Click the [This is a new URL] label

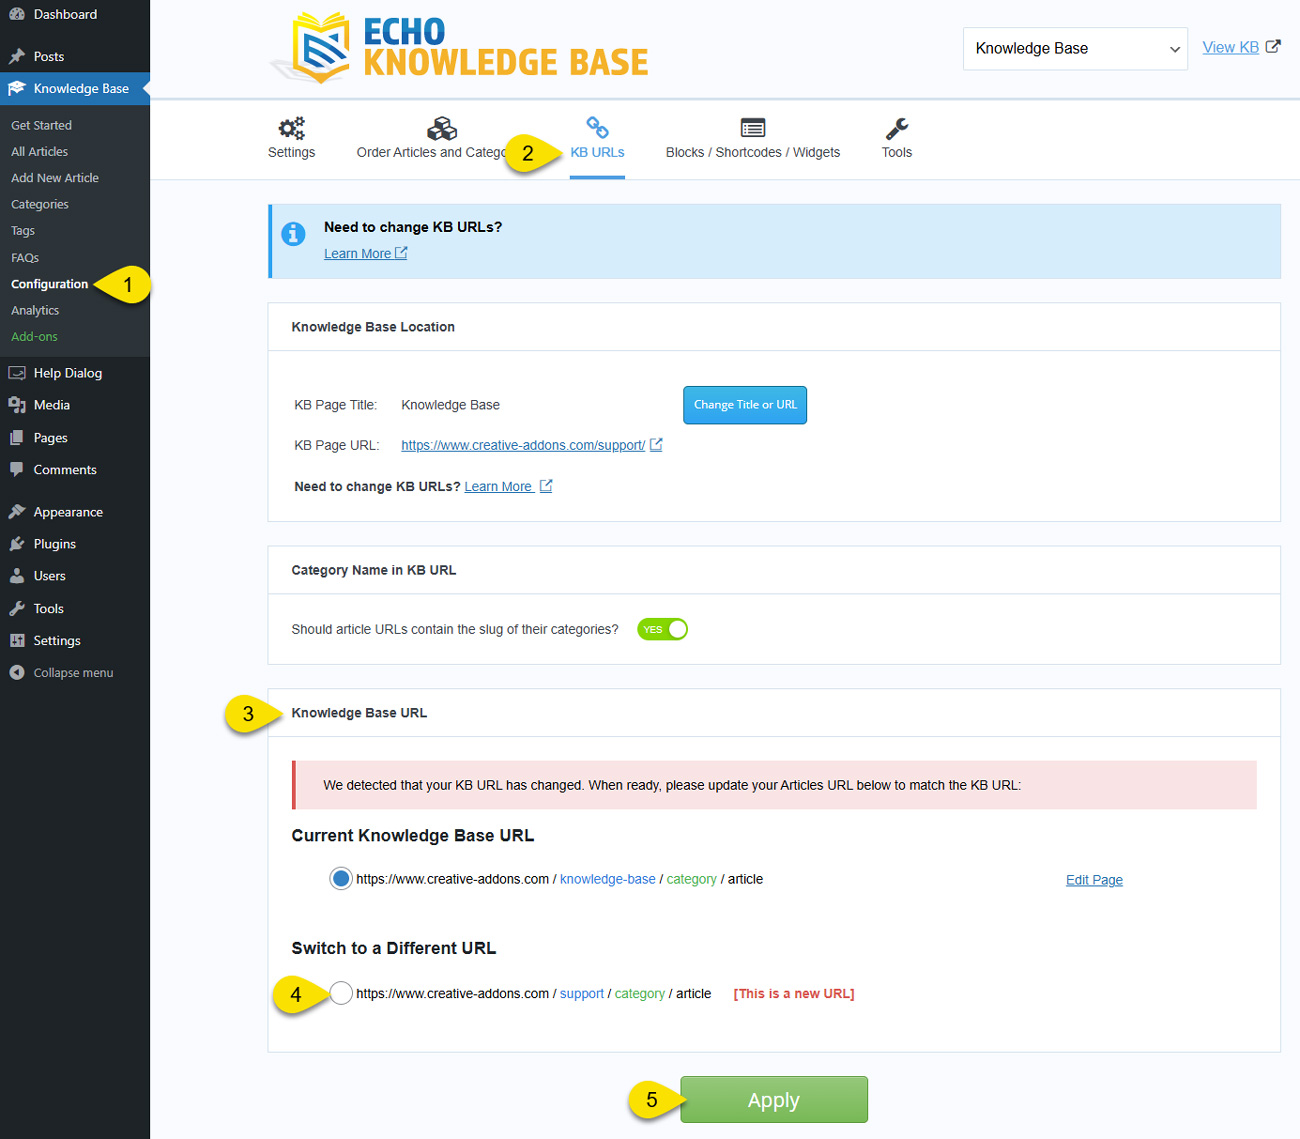tap(794, 993)
